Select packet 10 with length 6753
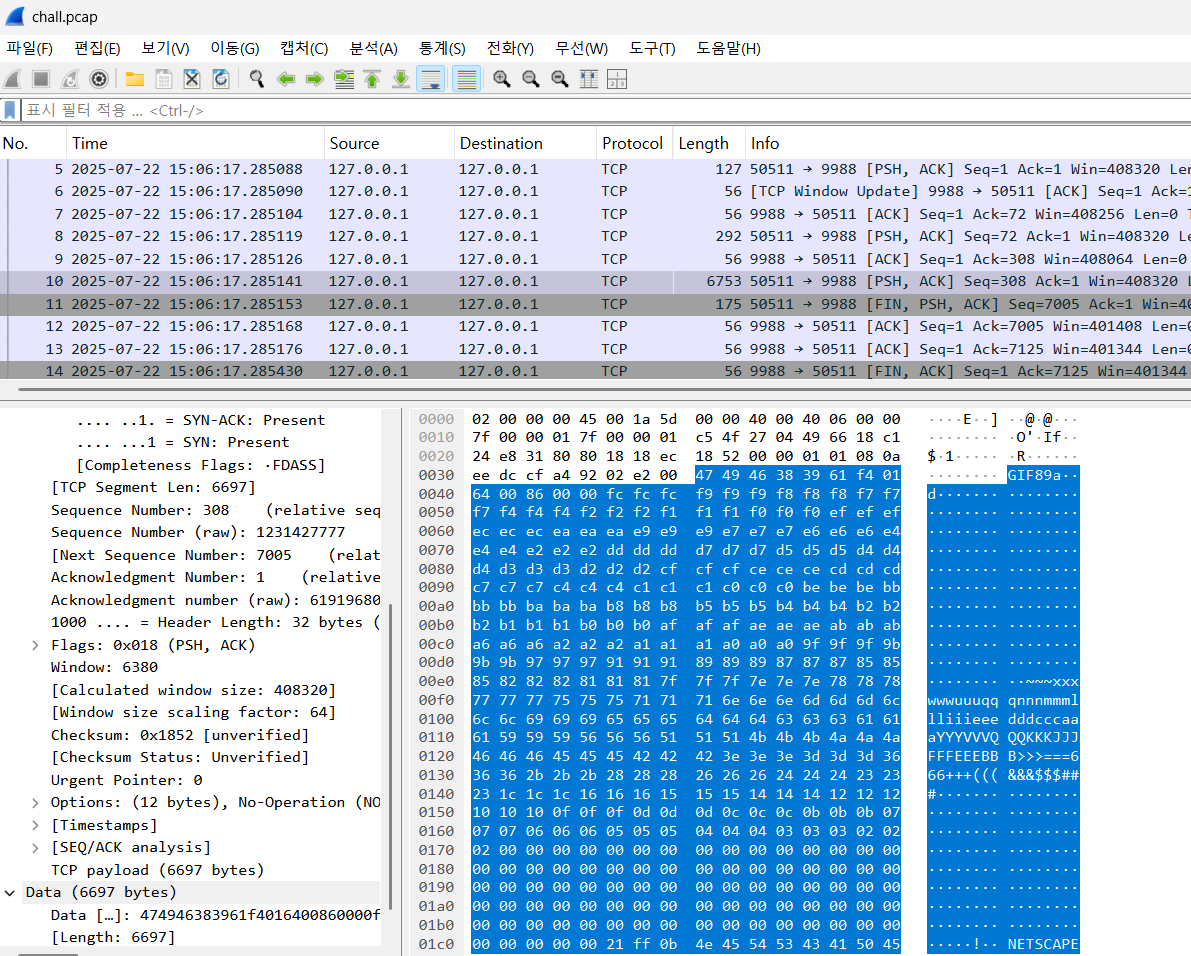1191x956 pixels. coord(596,281)
